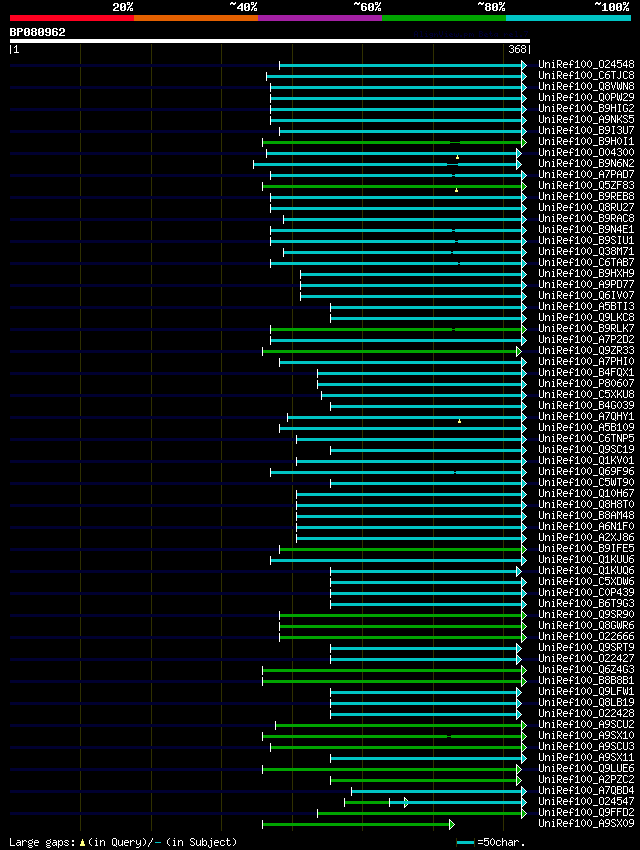640x850 pixels.
Task: Click the UniRef100_Q69F96 label text
Action: click(586, 471)
